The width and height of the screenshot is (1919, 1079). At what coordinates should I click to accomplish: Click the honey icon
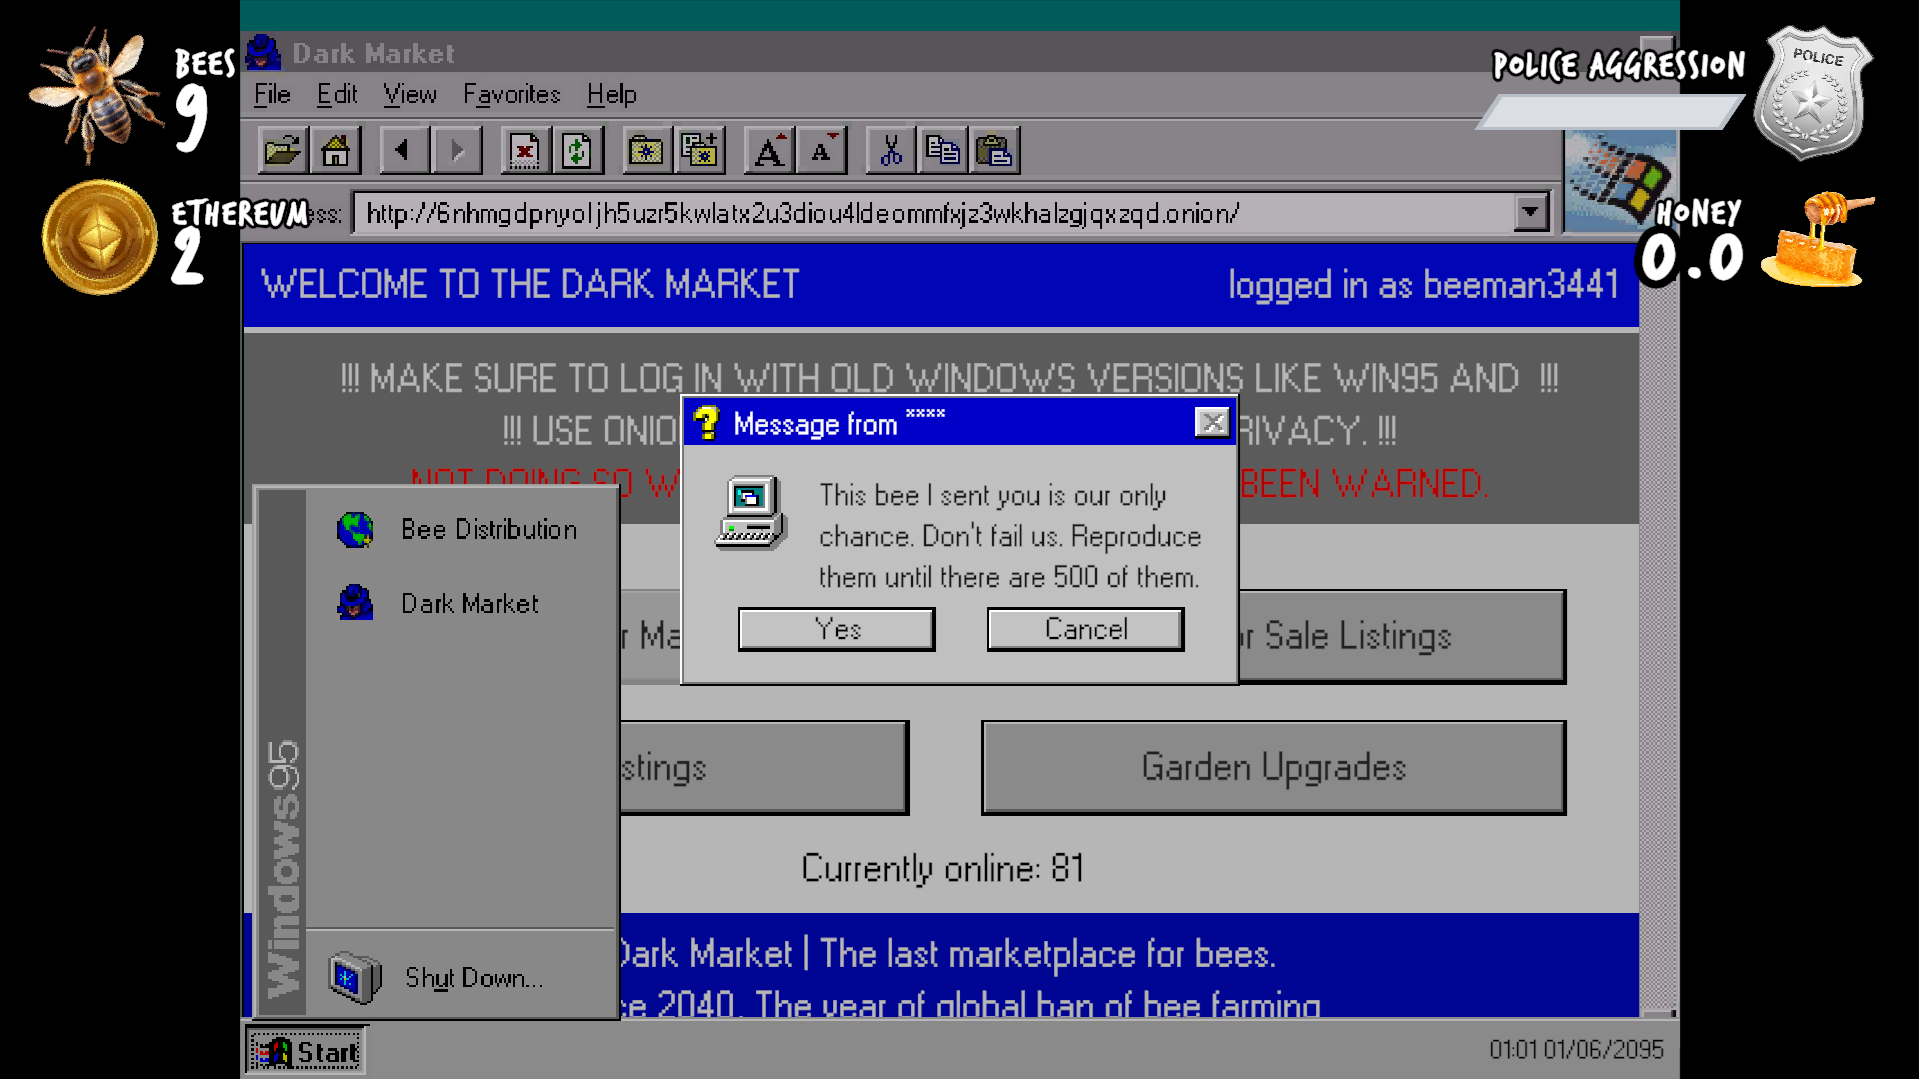coord(1817,241)
